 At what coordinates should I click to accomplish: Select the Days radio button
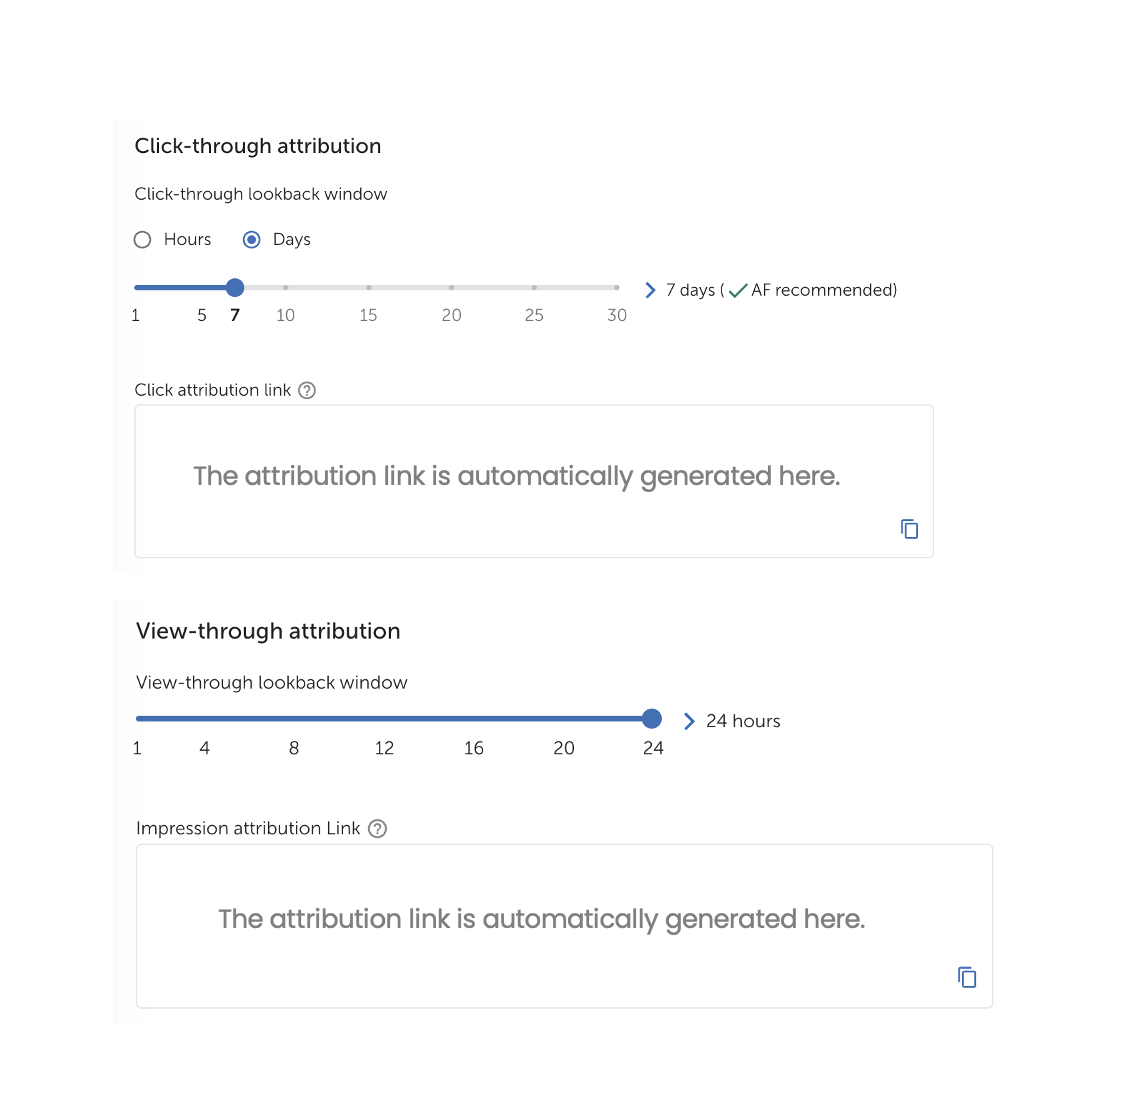[251, 240]
